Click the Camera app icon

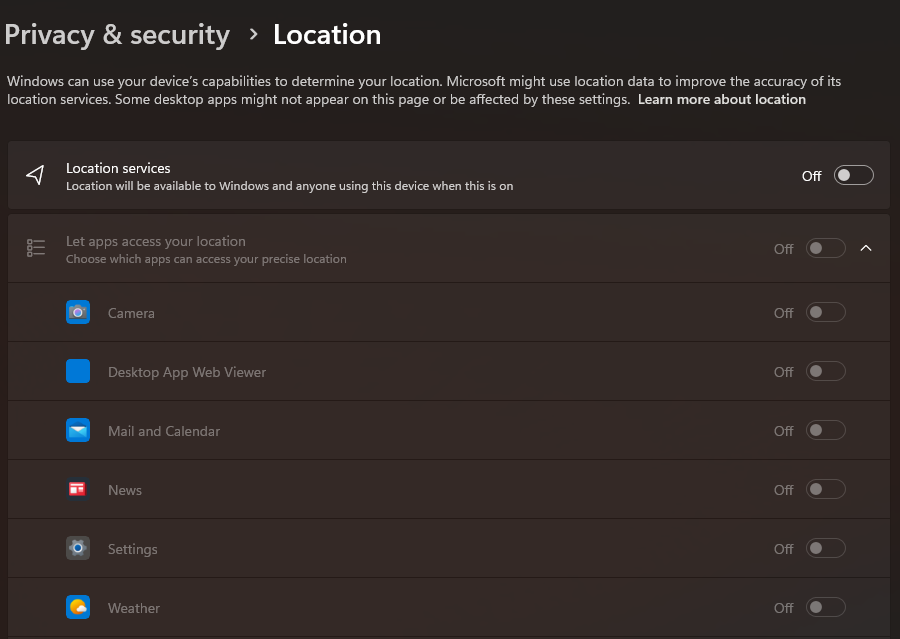pyautogui.click(x=78, y=312)
